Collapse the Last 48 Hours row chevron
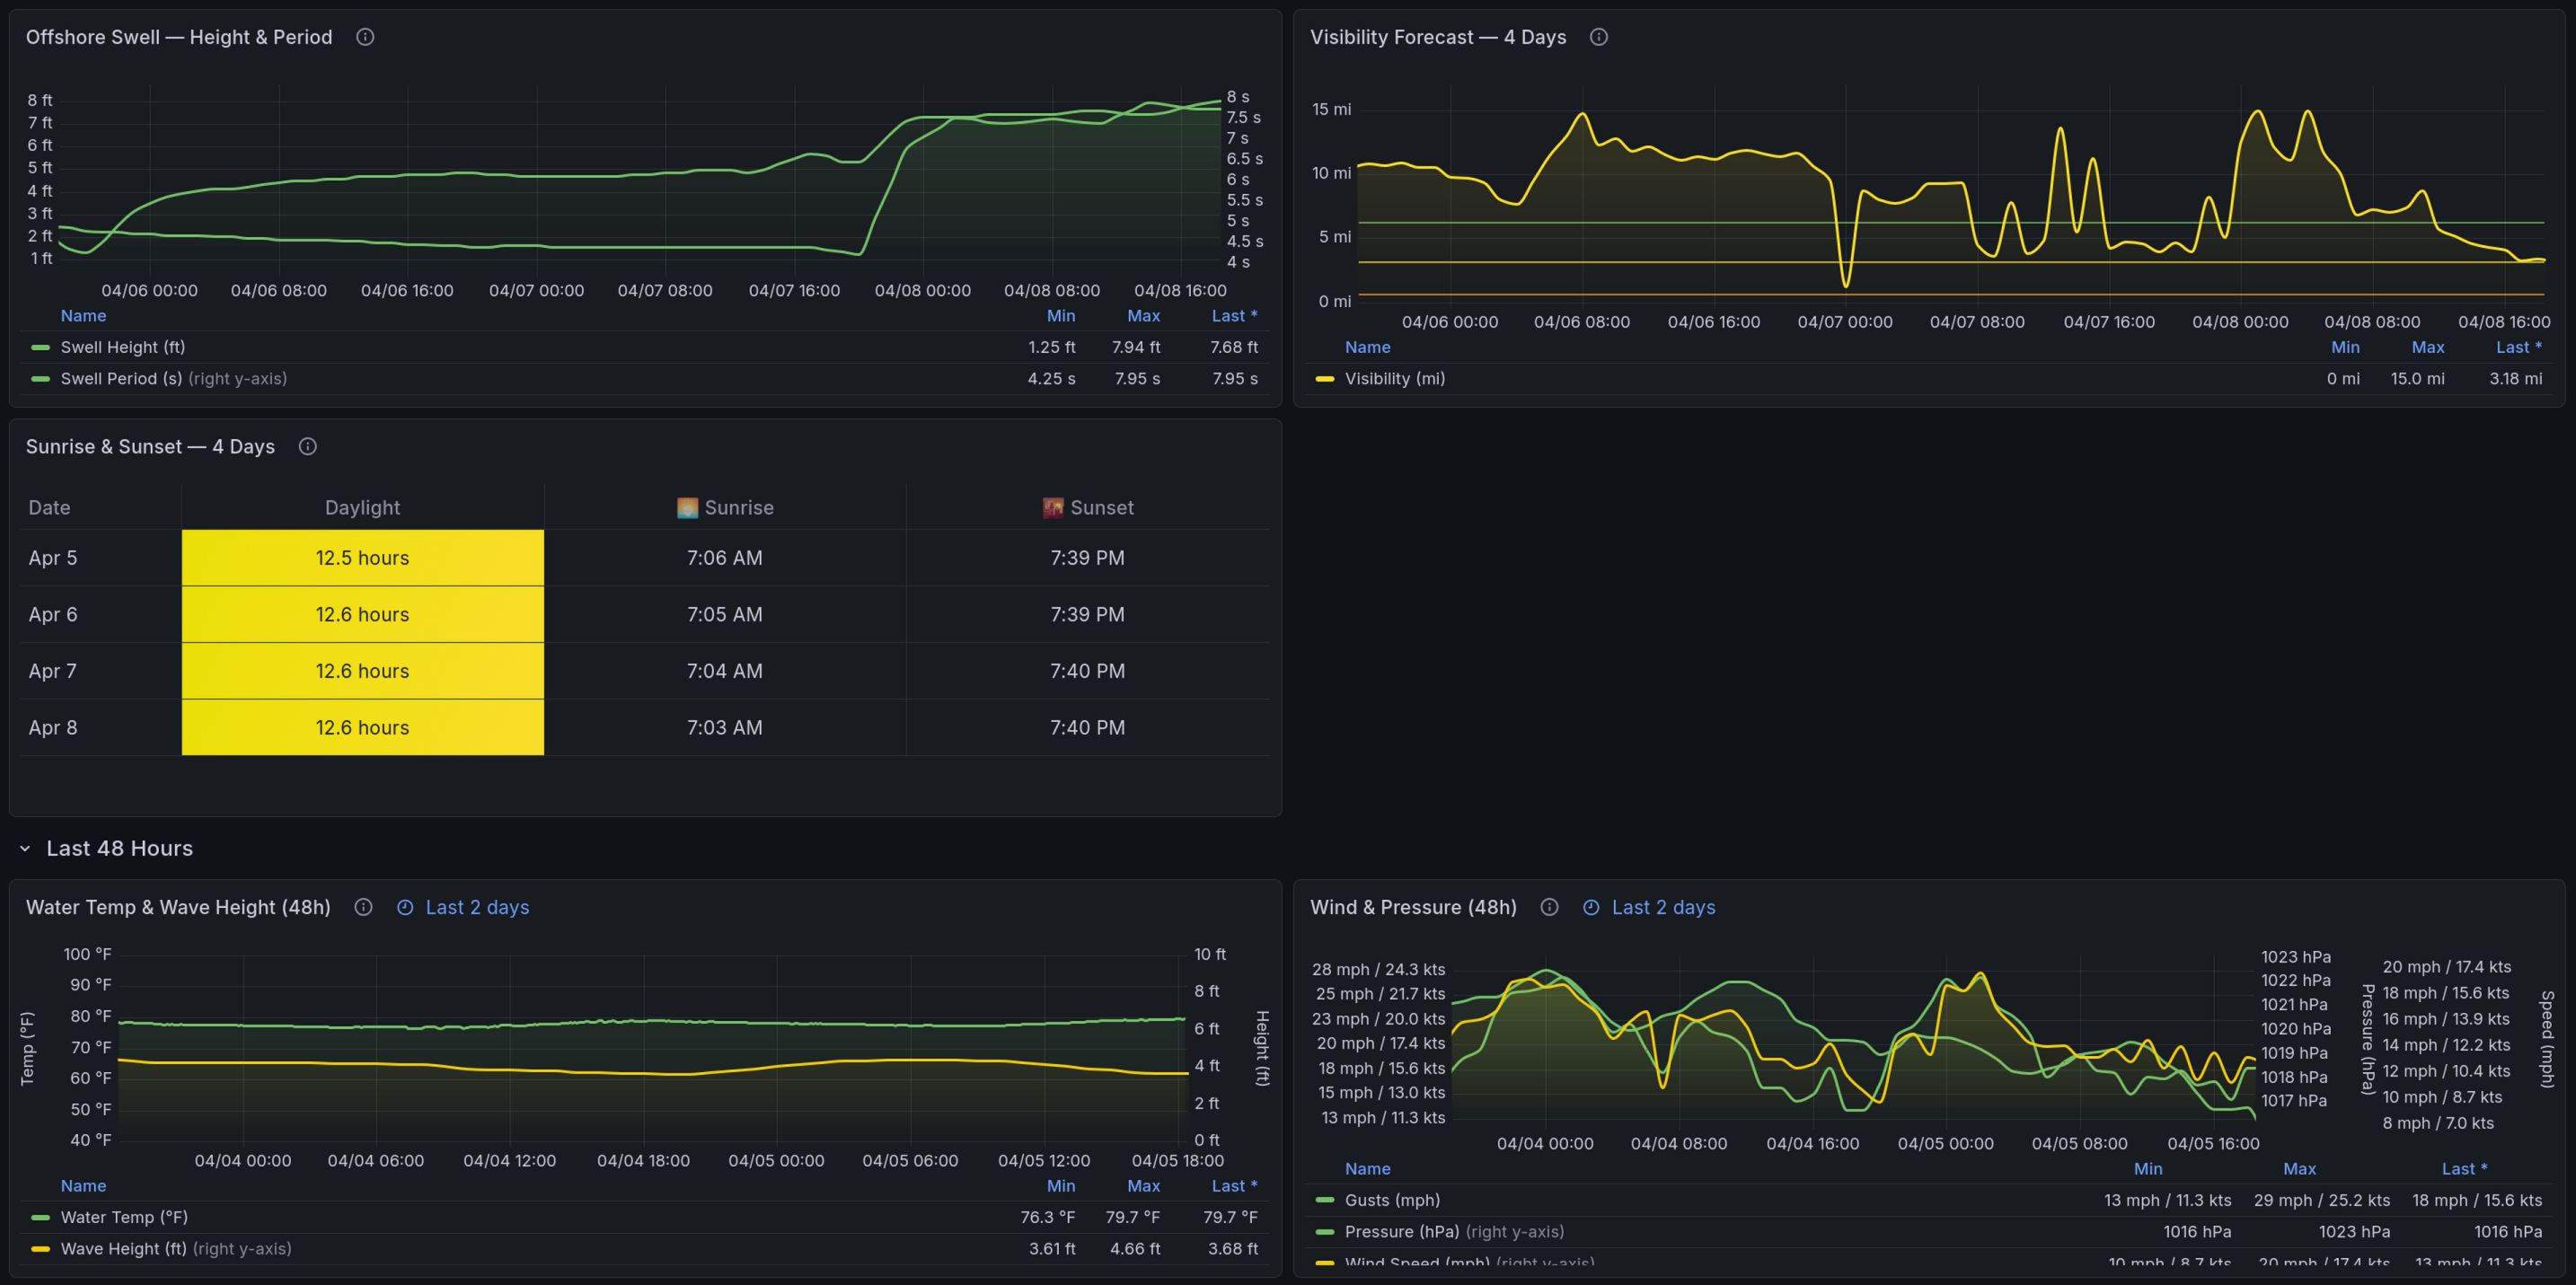This screenshot has height=1285, width=2576. (25, 848)
